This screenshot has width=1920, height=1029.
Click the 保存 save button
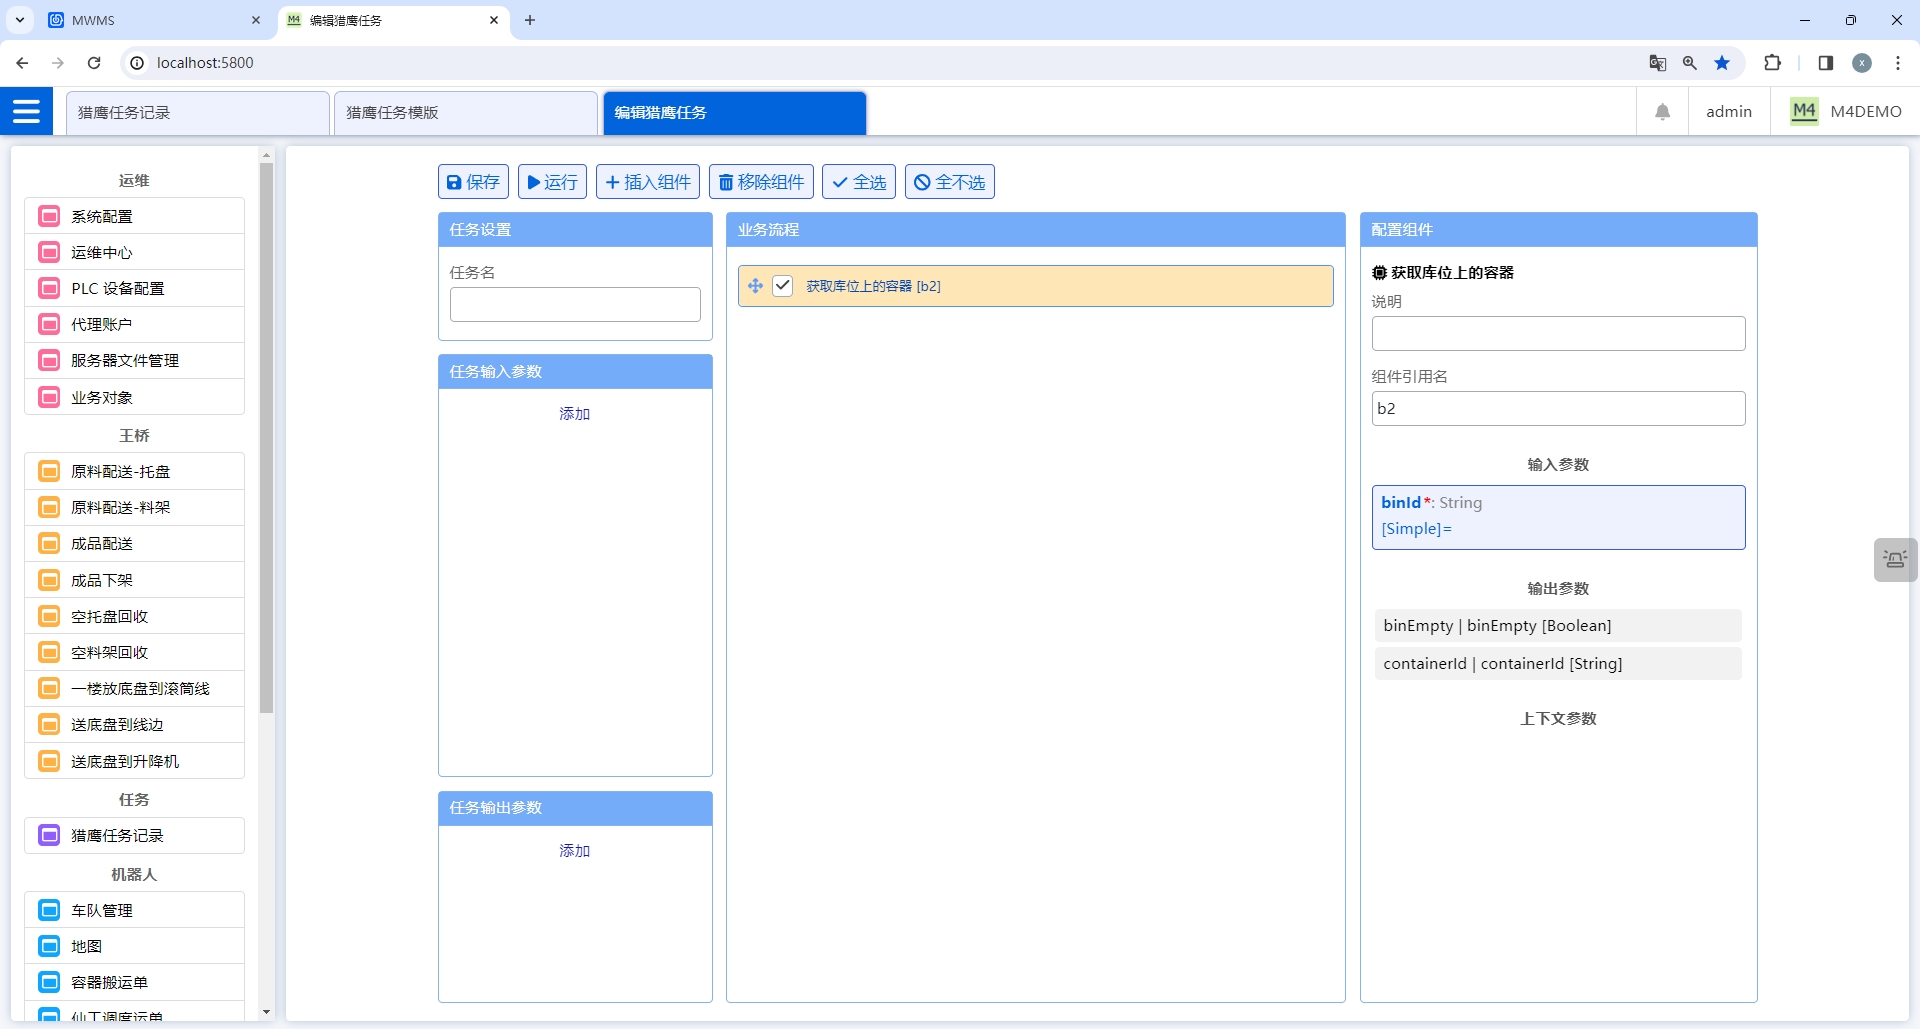(473, 182)
